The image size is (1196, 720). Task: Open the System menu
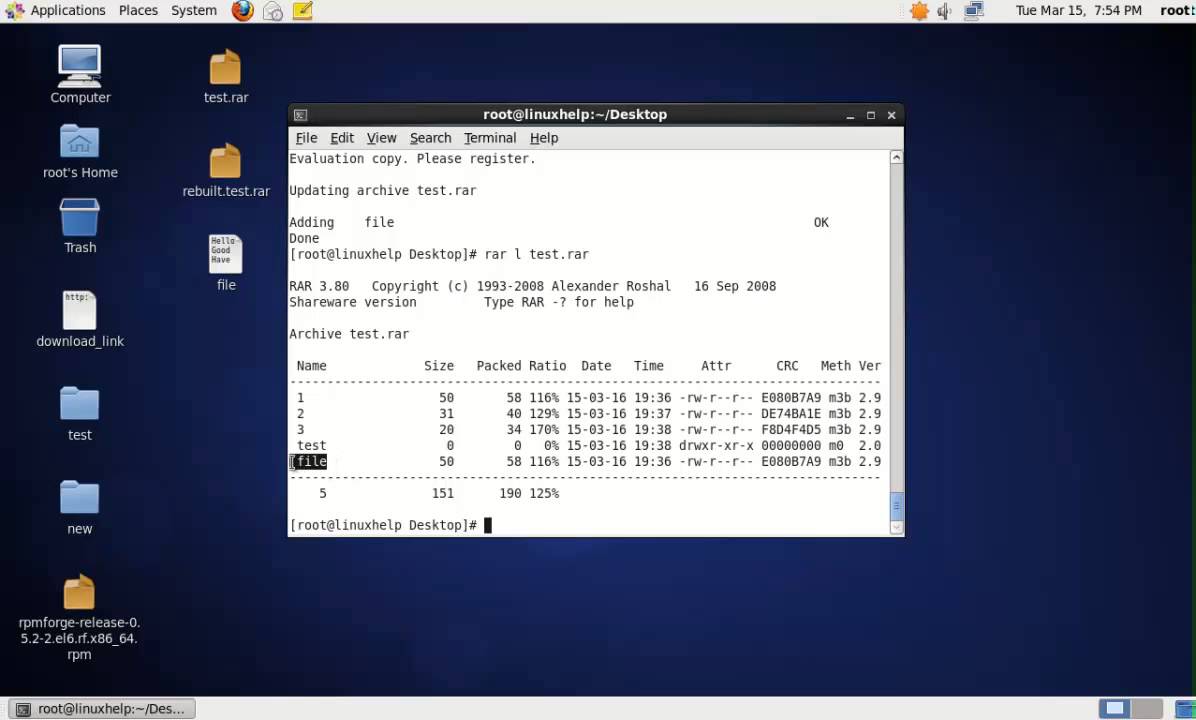click(194, 11)
